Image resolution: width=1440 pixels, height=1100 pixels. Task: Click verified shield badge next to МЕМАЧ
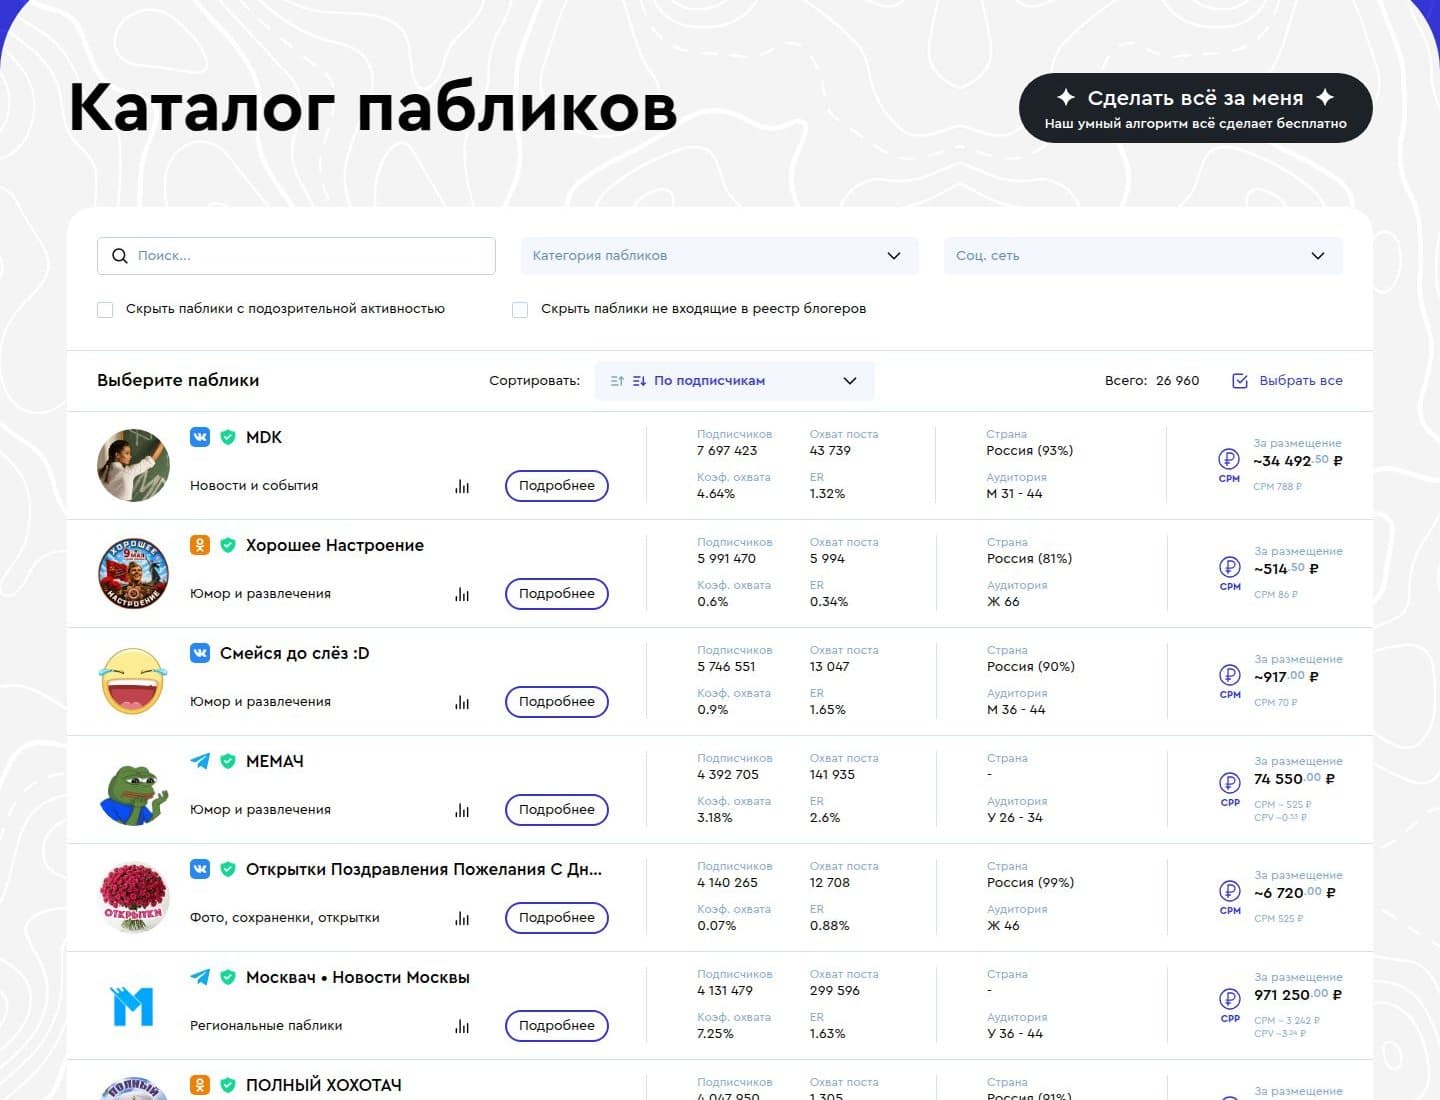[228, 761]
